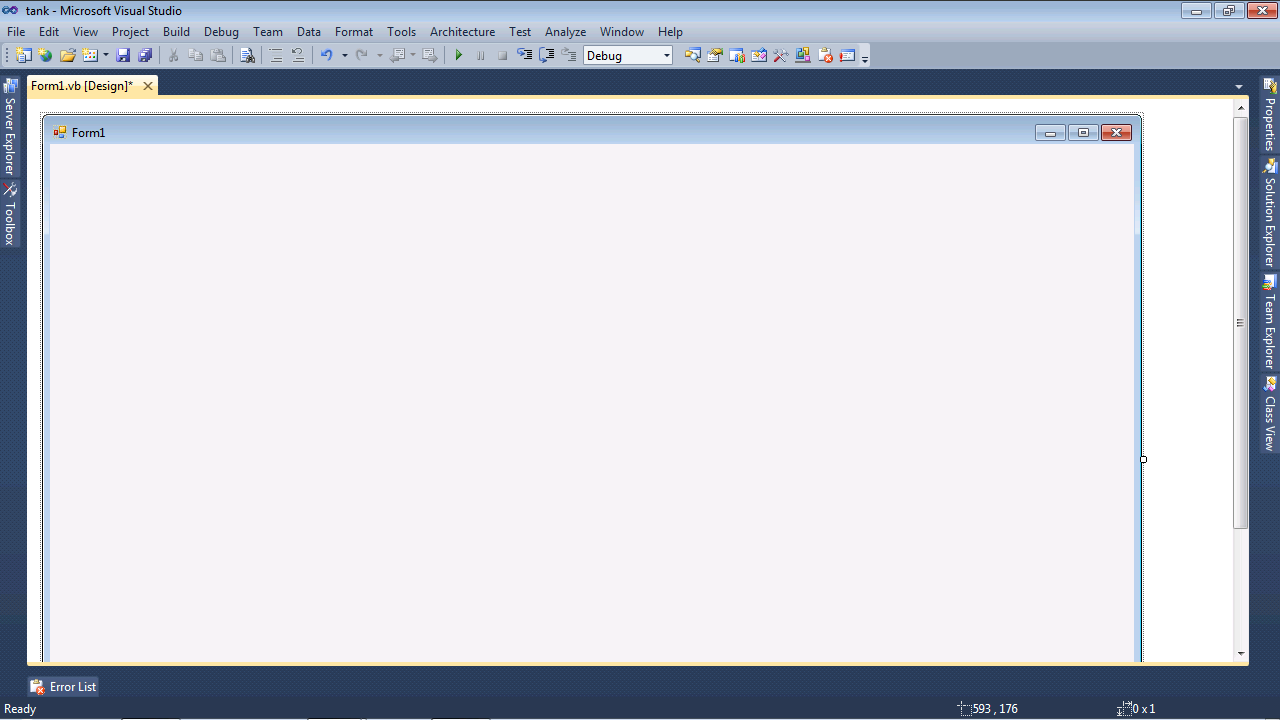Start debugging with green play icon
Viewport: 1280px width, 720px height.
tap(459, 56)
